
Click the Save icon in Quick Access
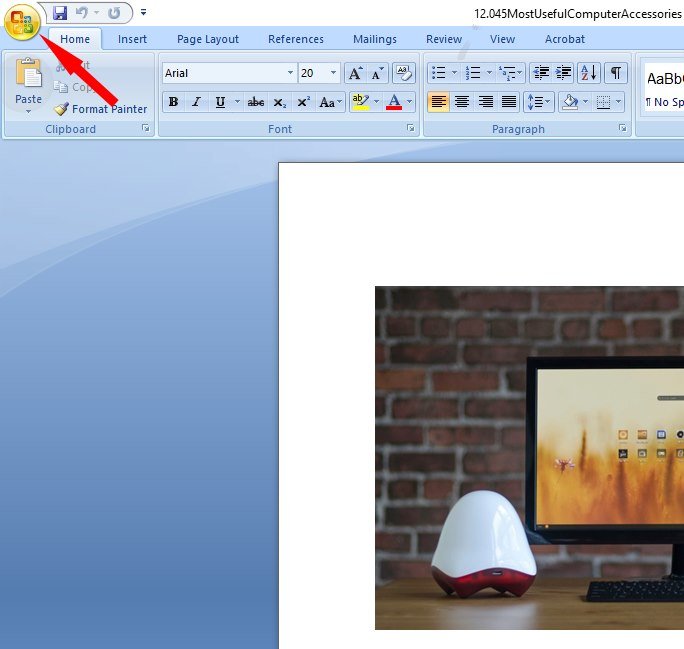click(60, 13)
